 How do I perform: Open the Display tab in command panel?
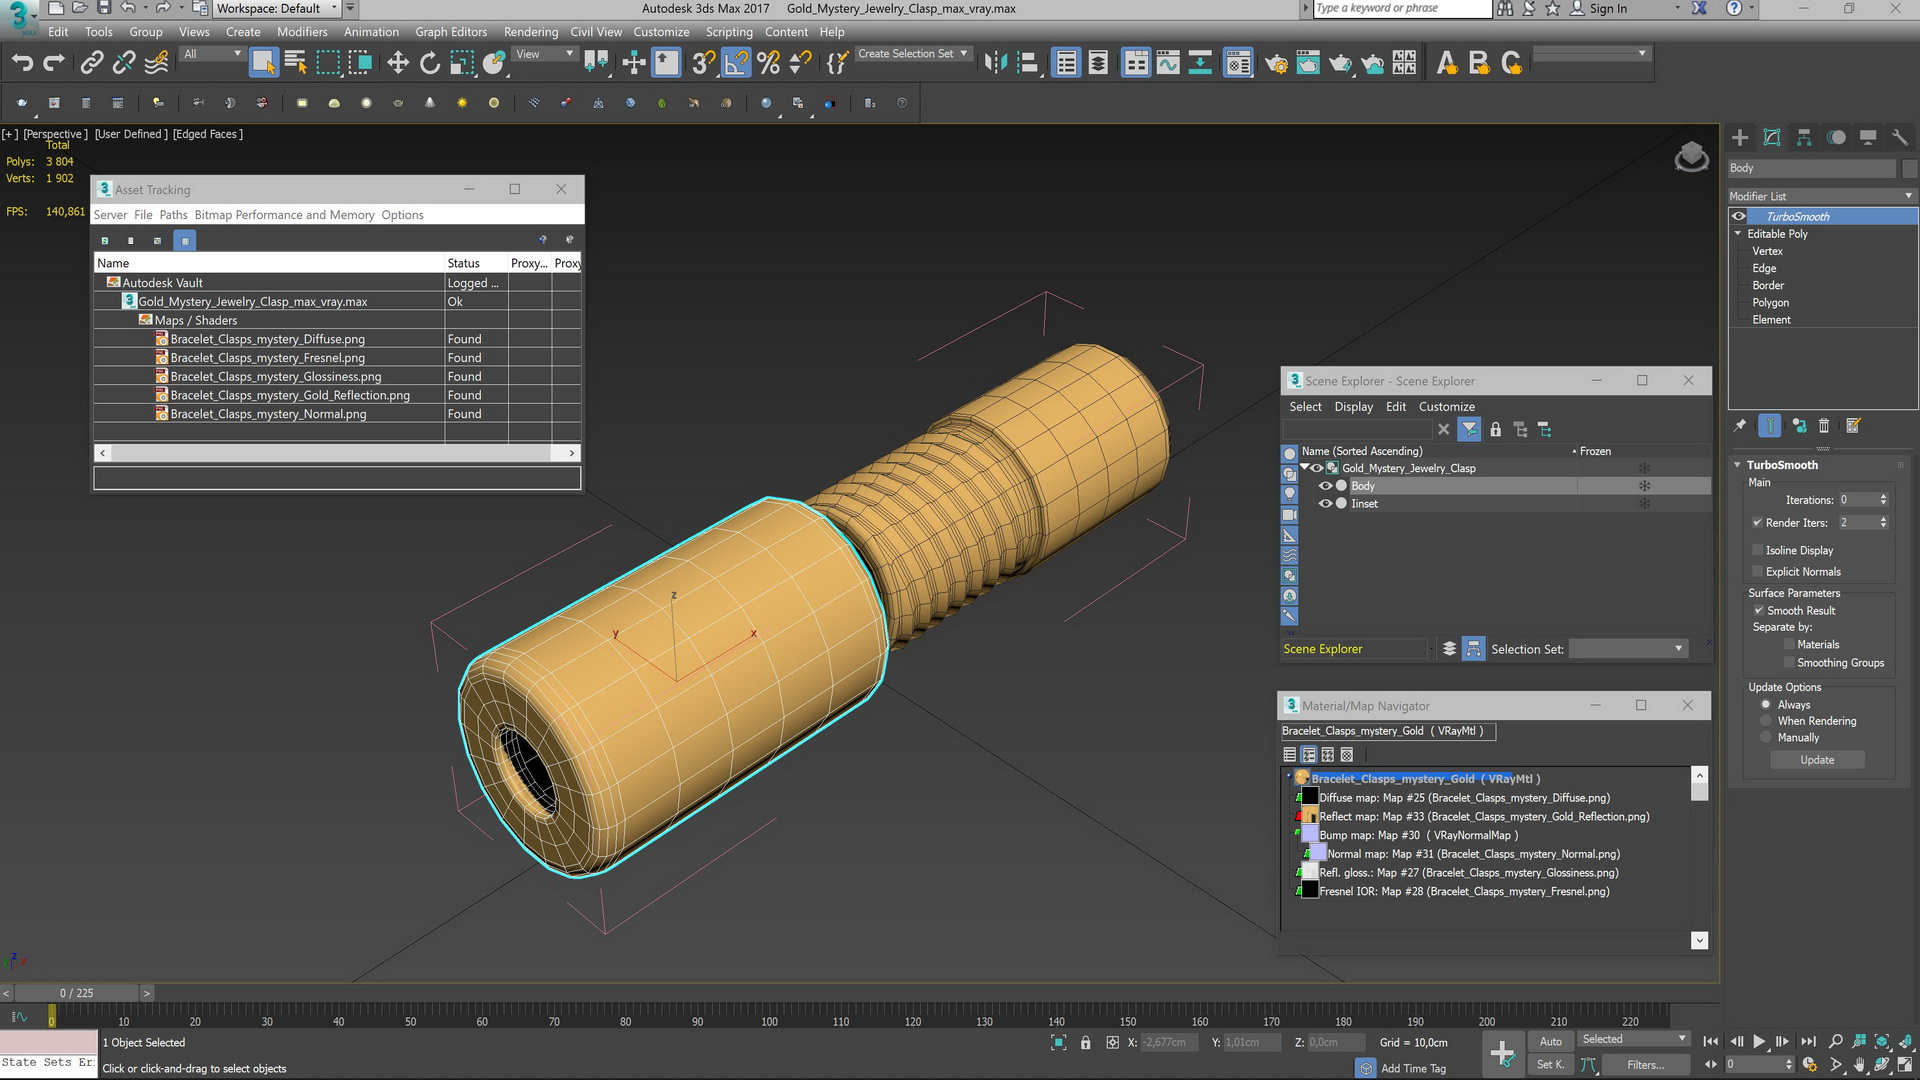pyautogui.click(x=1868, y=138)
